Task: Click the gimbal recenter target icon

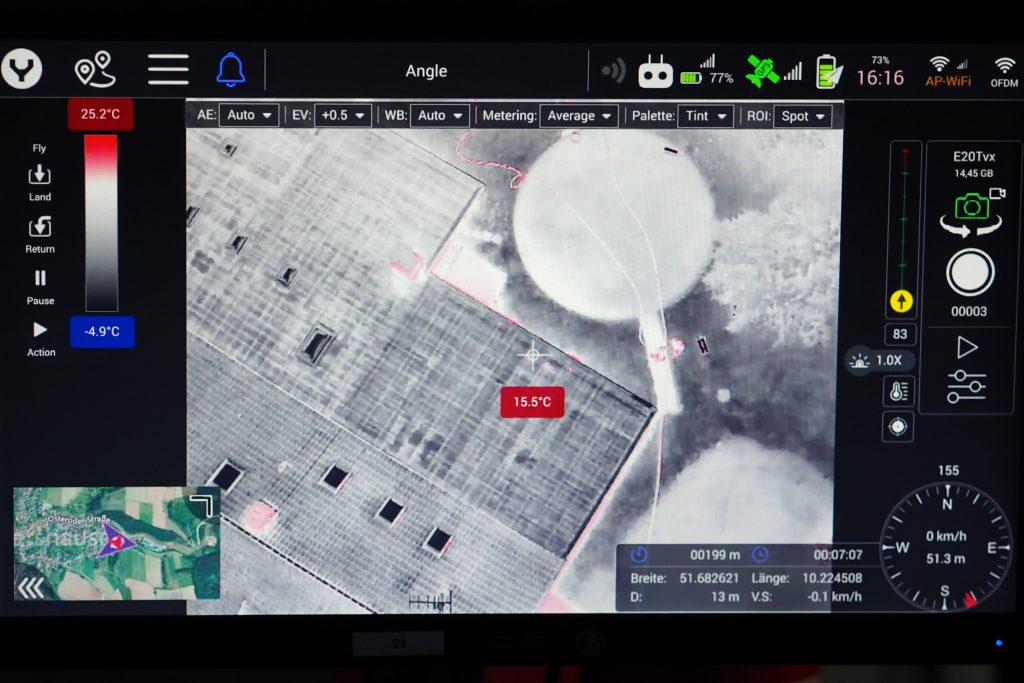Action: point(898,427)
